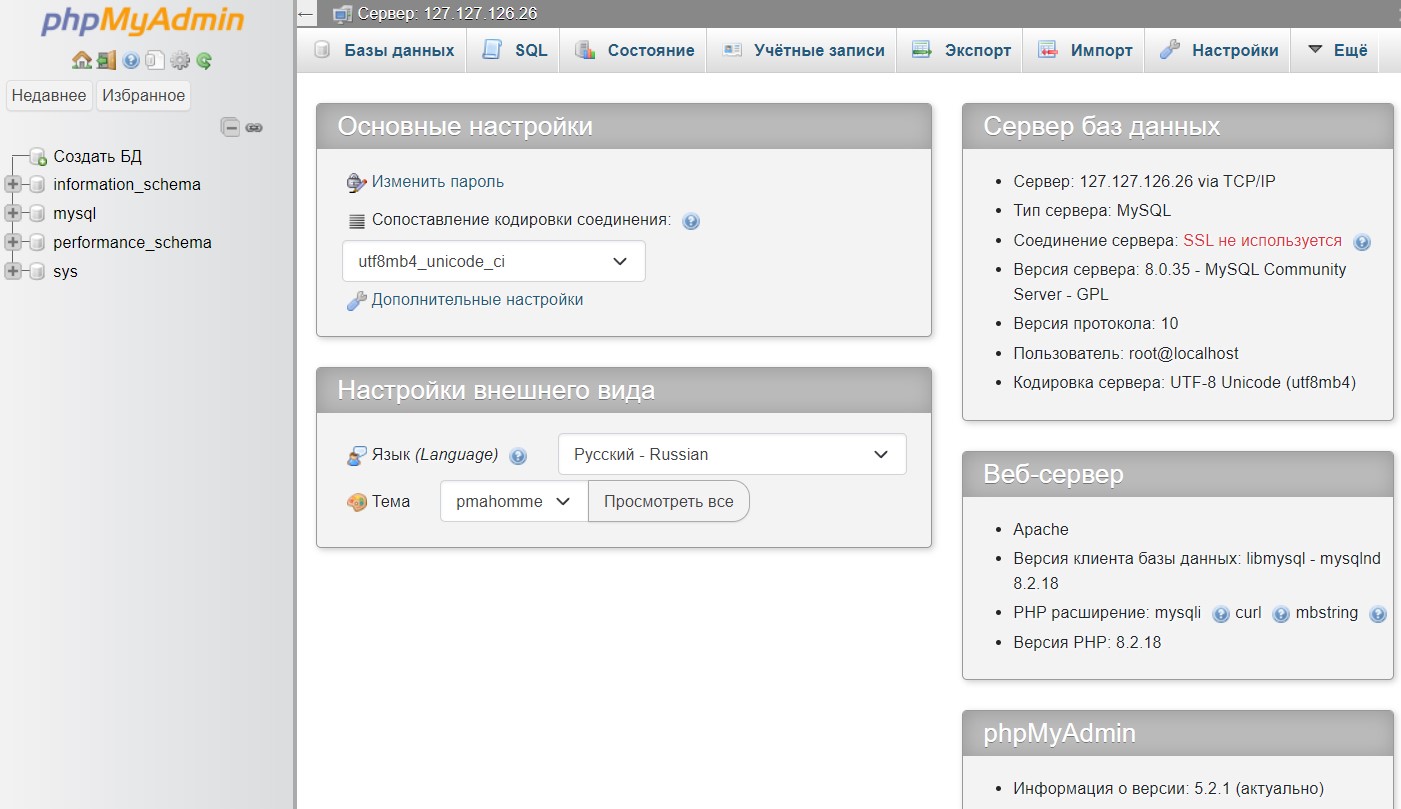Click the Изменить пароль link
1401x809 pixels.
tap(437, 182)
